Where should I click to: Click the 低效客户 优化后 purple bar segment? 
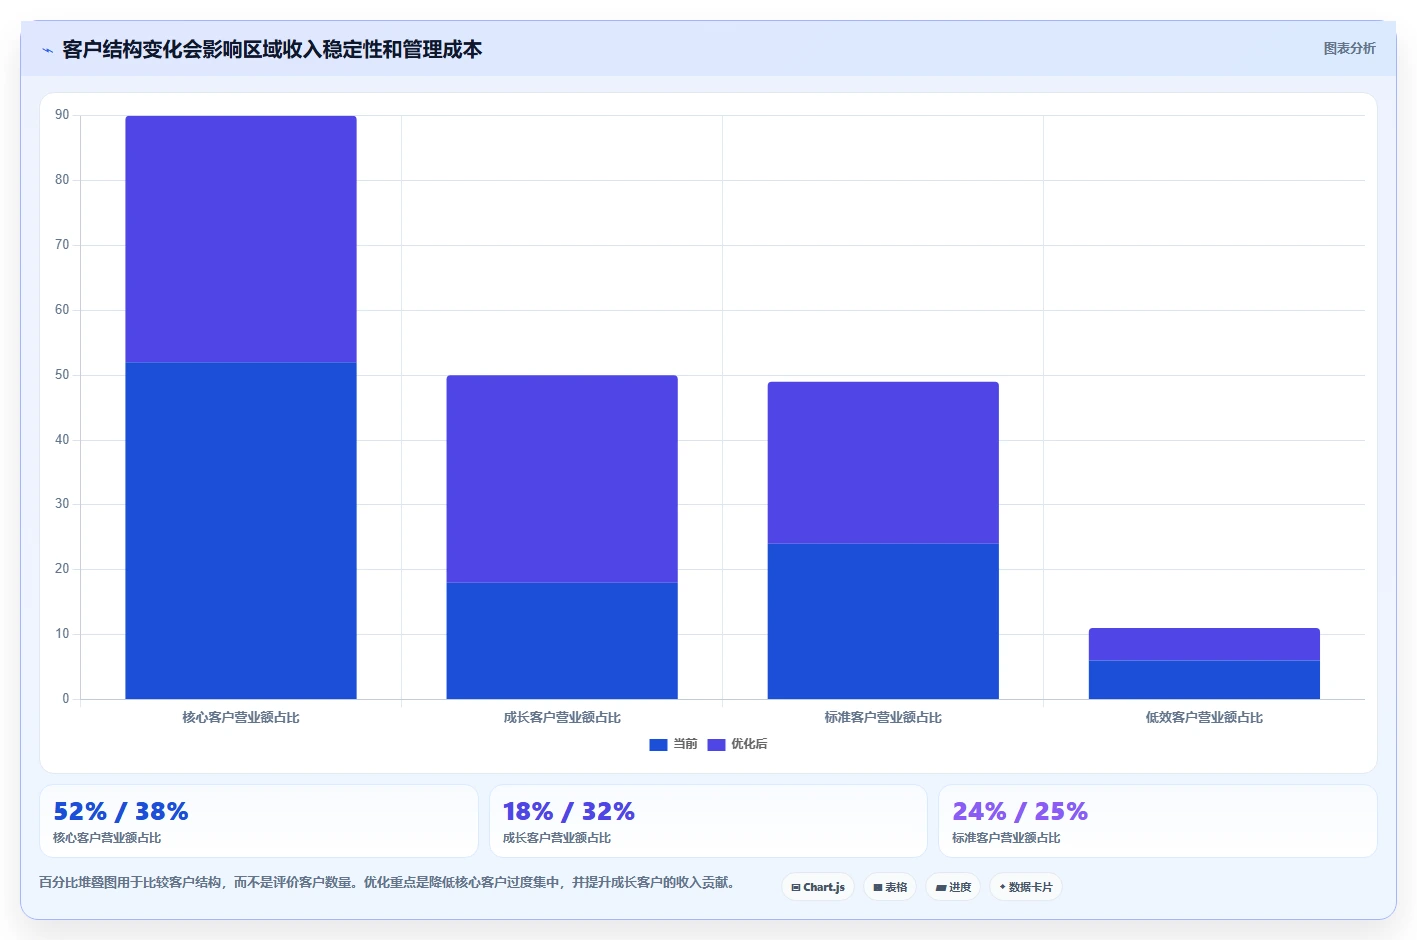(1204, 644)
